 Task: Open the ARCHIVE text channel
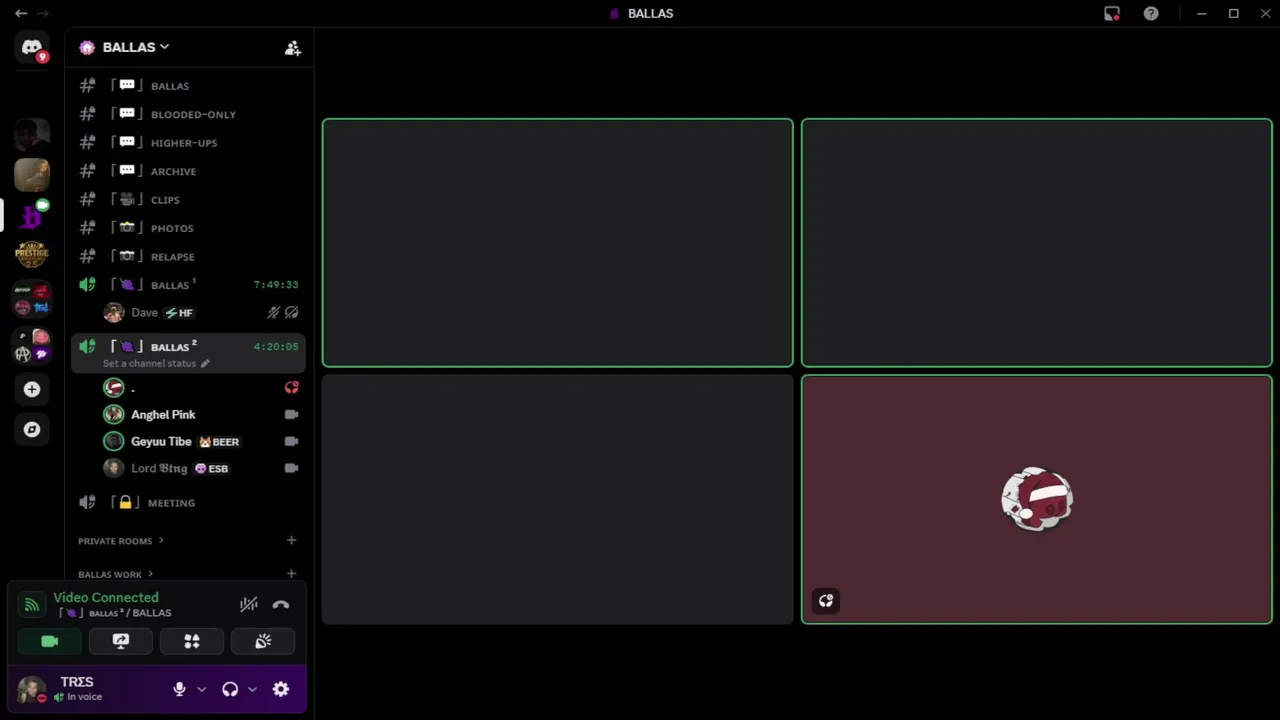pos(188,171)
